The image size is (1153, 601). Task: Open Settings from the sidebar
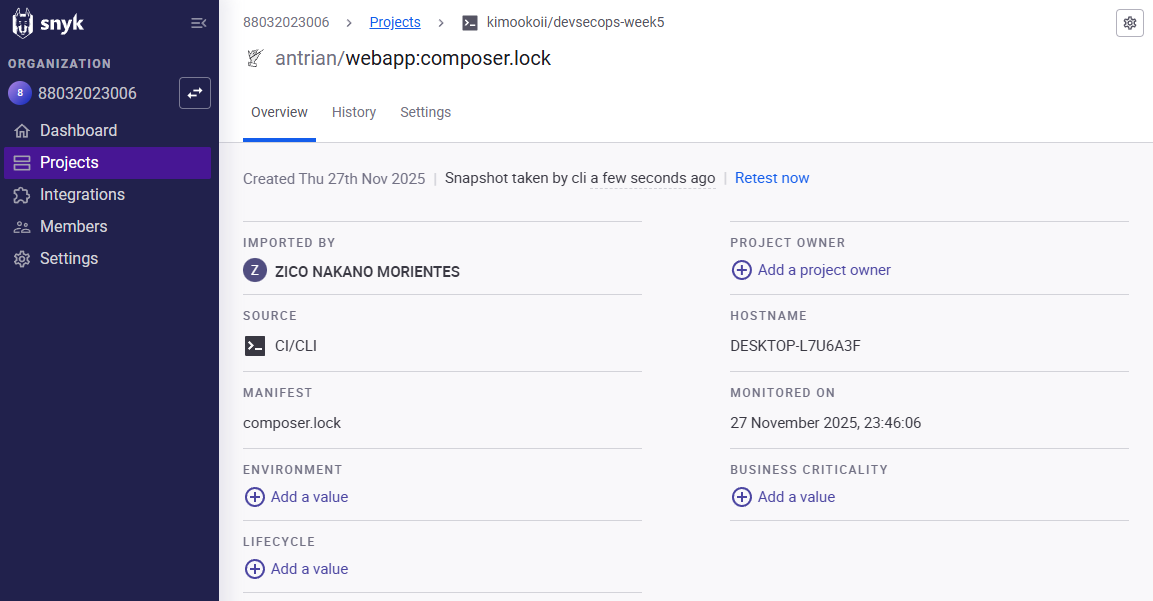click(x=69, y=259)
